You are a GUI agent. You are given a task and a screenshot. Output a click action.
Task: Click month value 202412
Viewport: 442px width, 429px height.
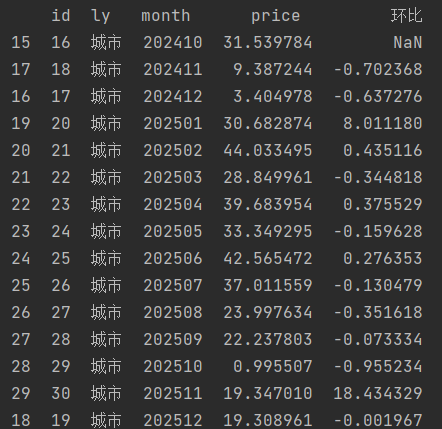coord(173,97)
